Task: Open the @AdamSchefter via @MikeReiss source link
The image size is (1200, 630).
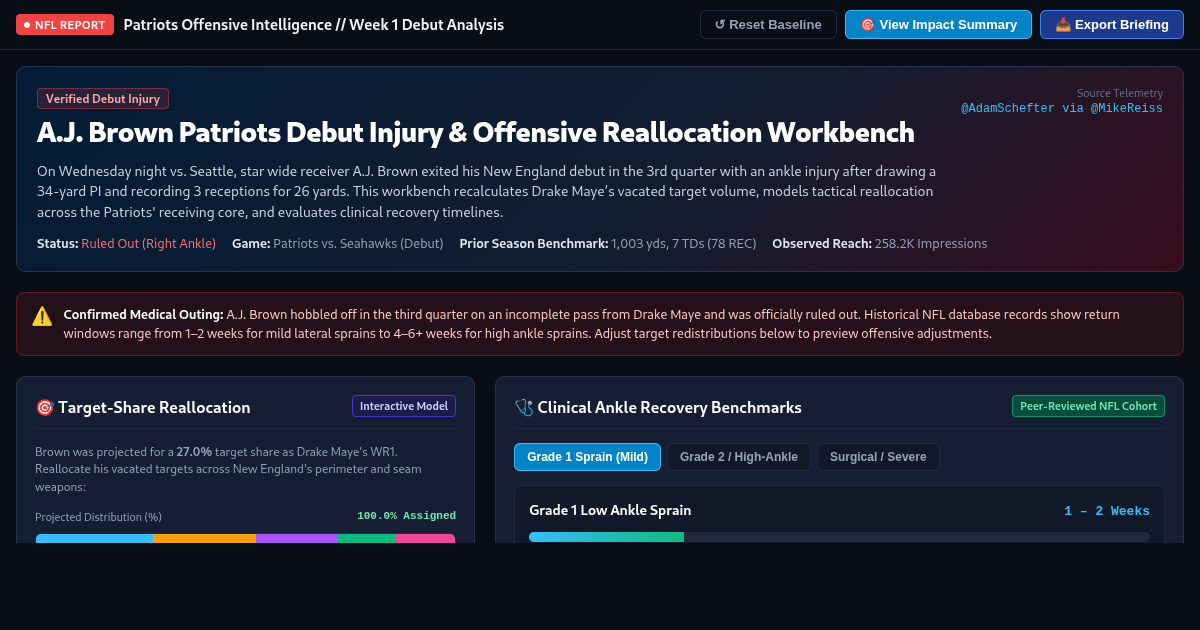Action: pos(1062,108)
